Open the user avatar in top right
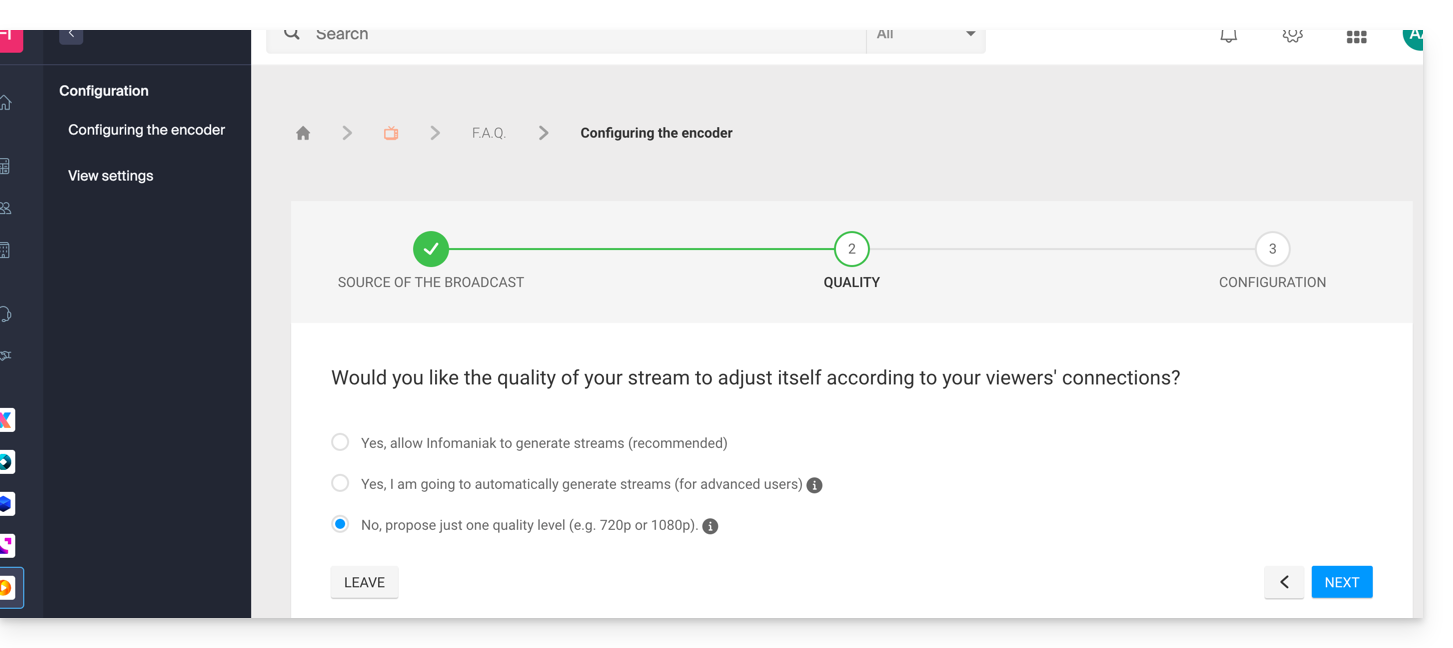1453x648 pixels. tap(1412, 36)
